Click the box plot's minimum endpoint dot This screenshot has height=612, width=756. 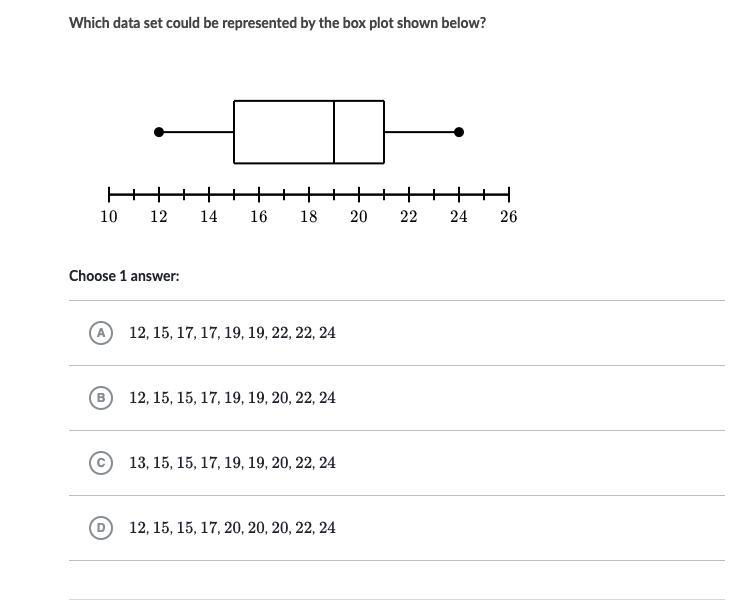point(159,132)
